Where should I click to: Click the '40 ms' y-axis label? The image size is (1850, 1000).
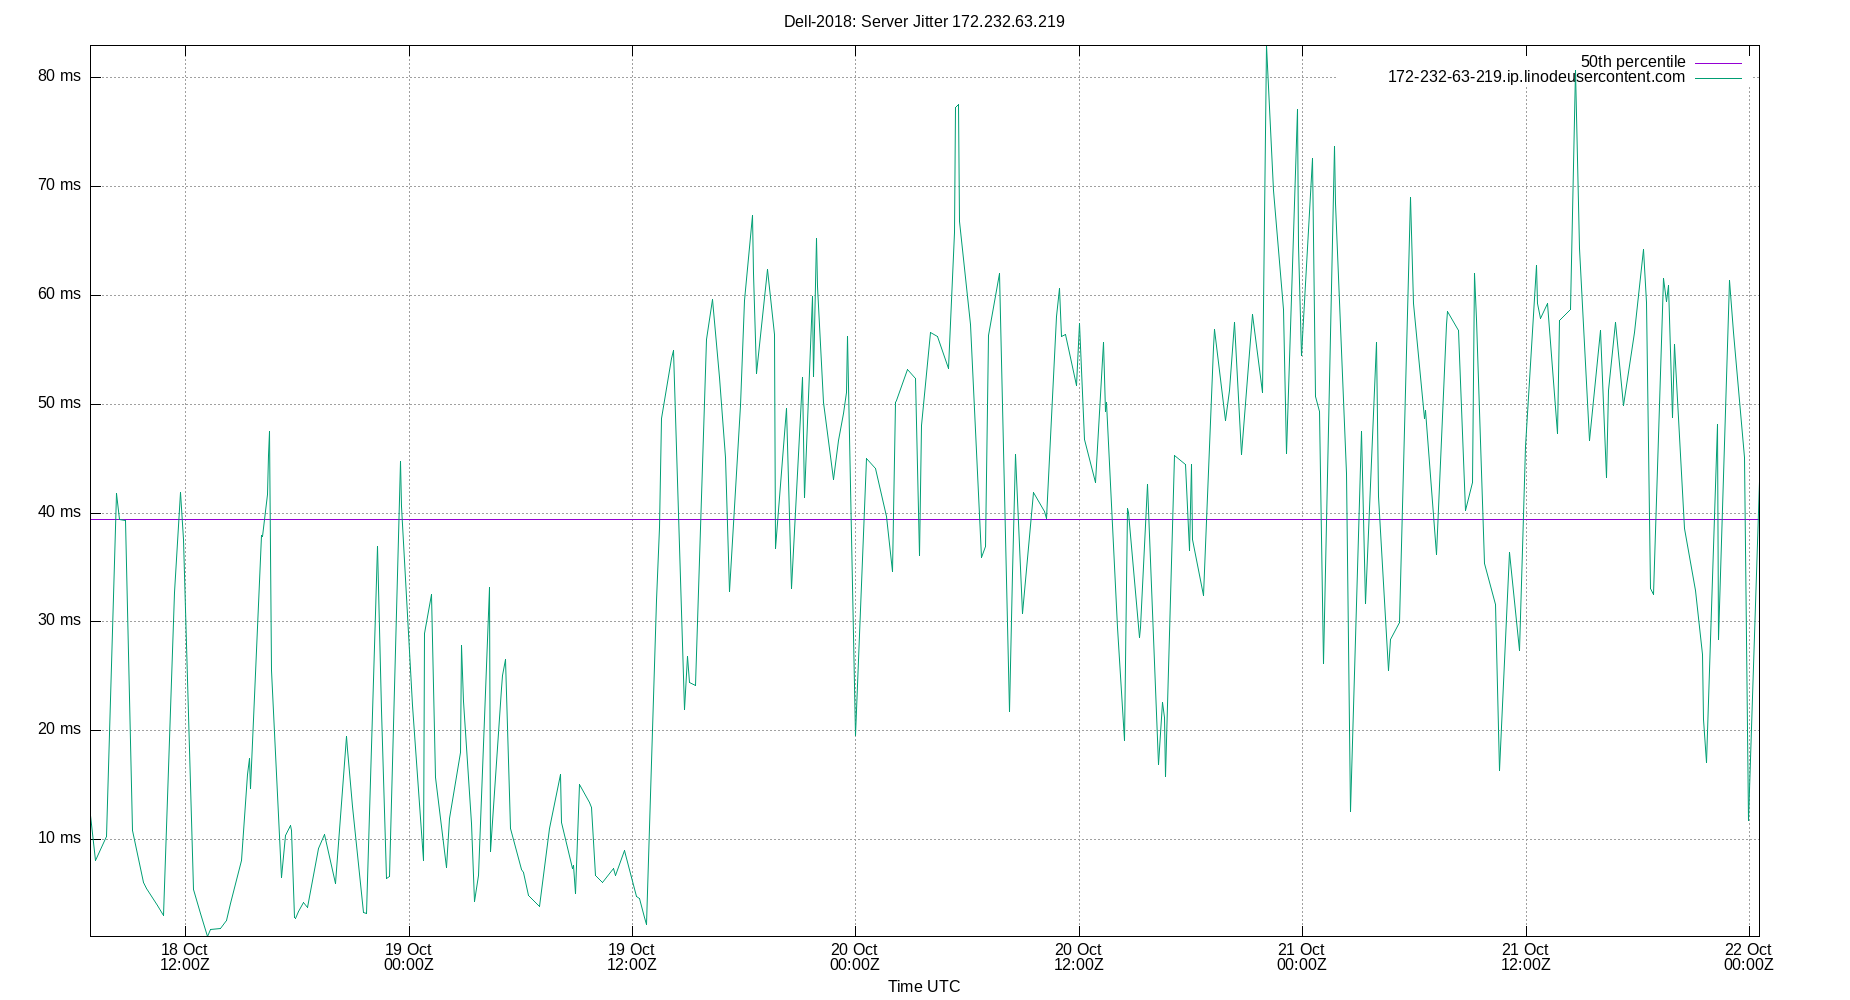point(59,512)
